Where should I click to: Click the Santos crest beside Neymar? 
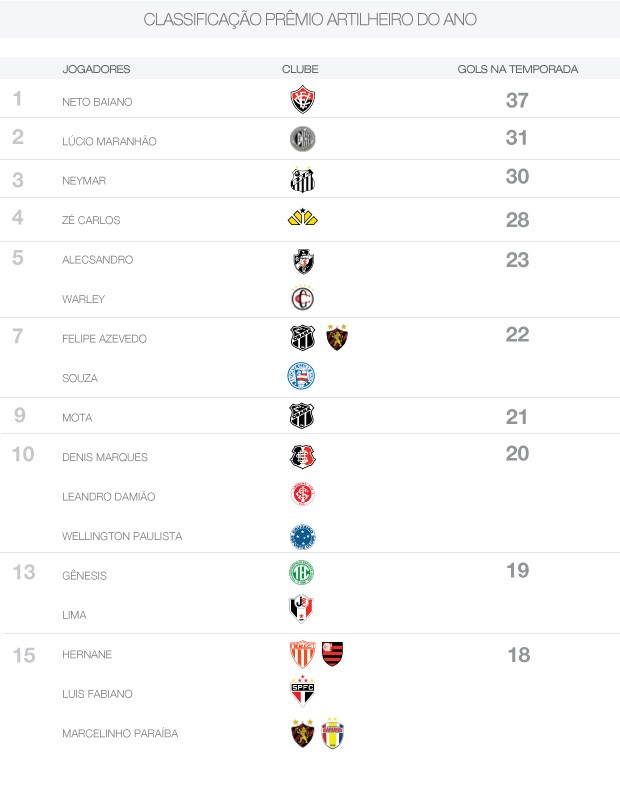pos(302,180)
